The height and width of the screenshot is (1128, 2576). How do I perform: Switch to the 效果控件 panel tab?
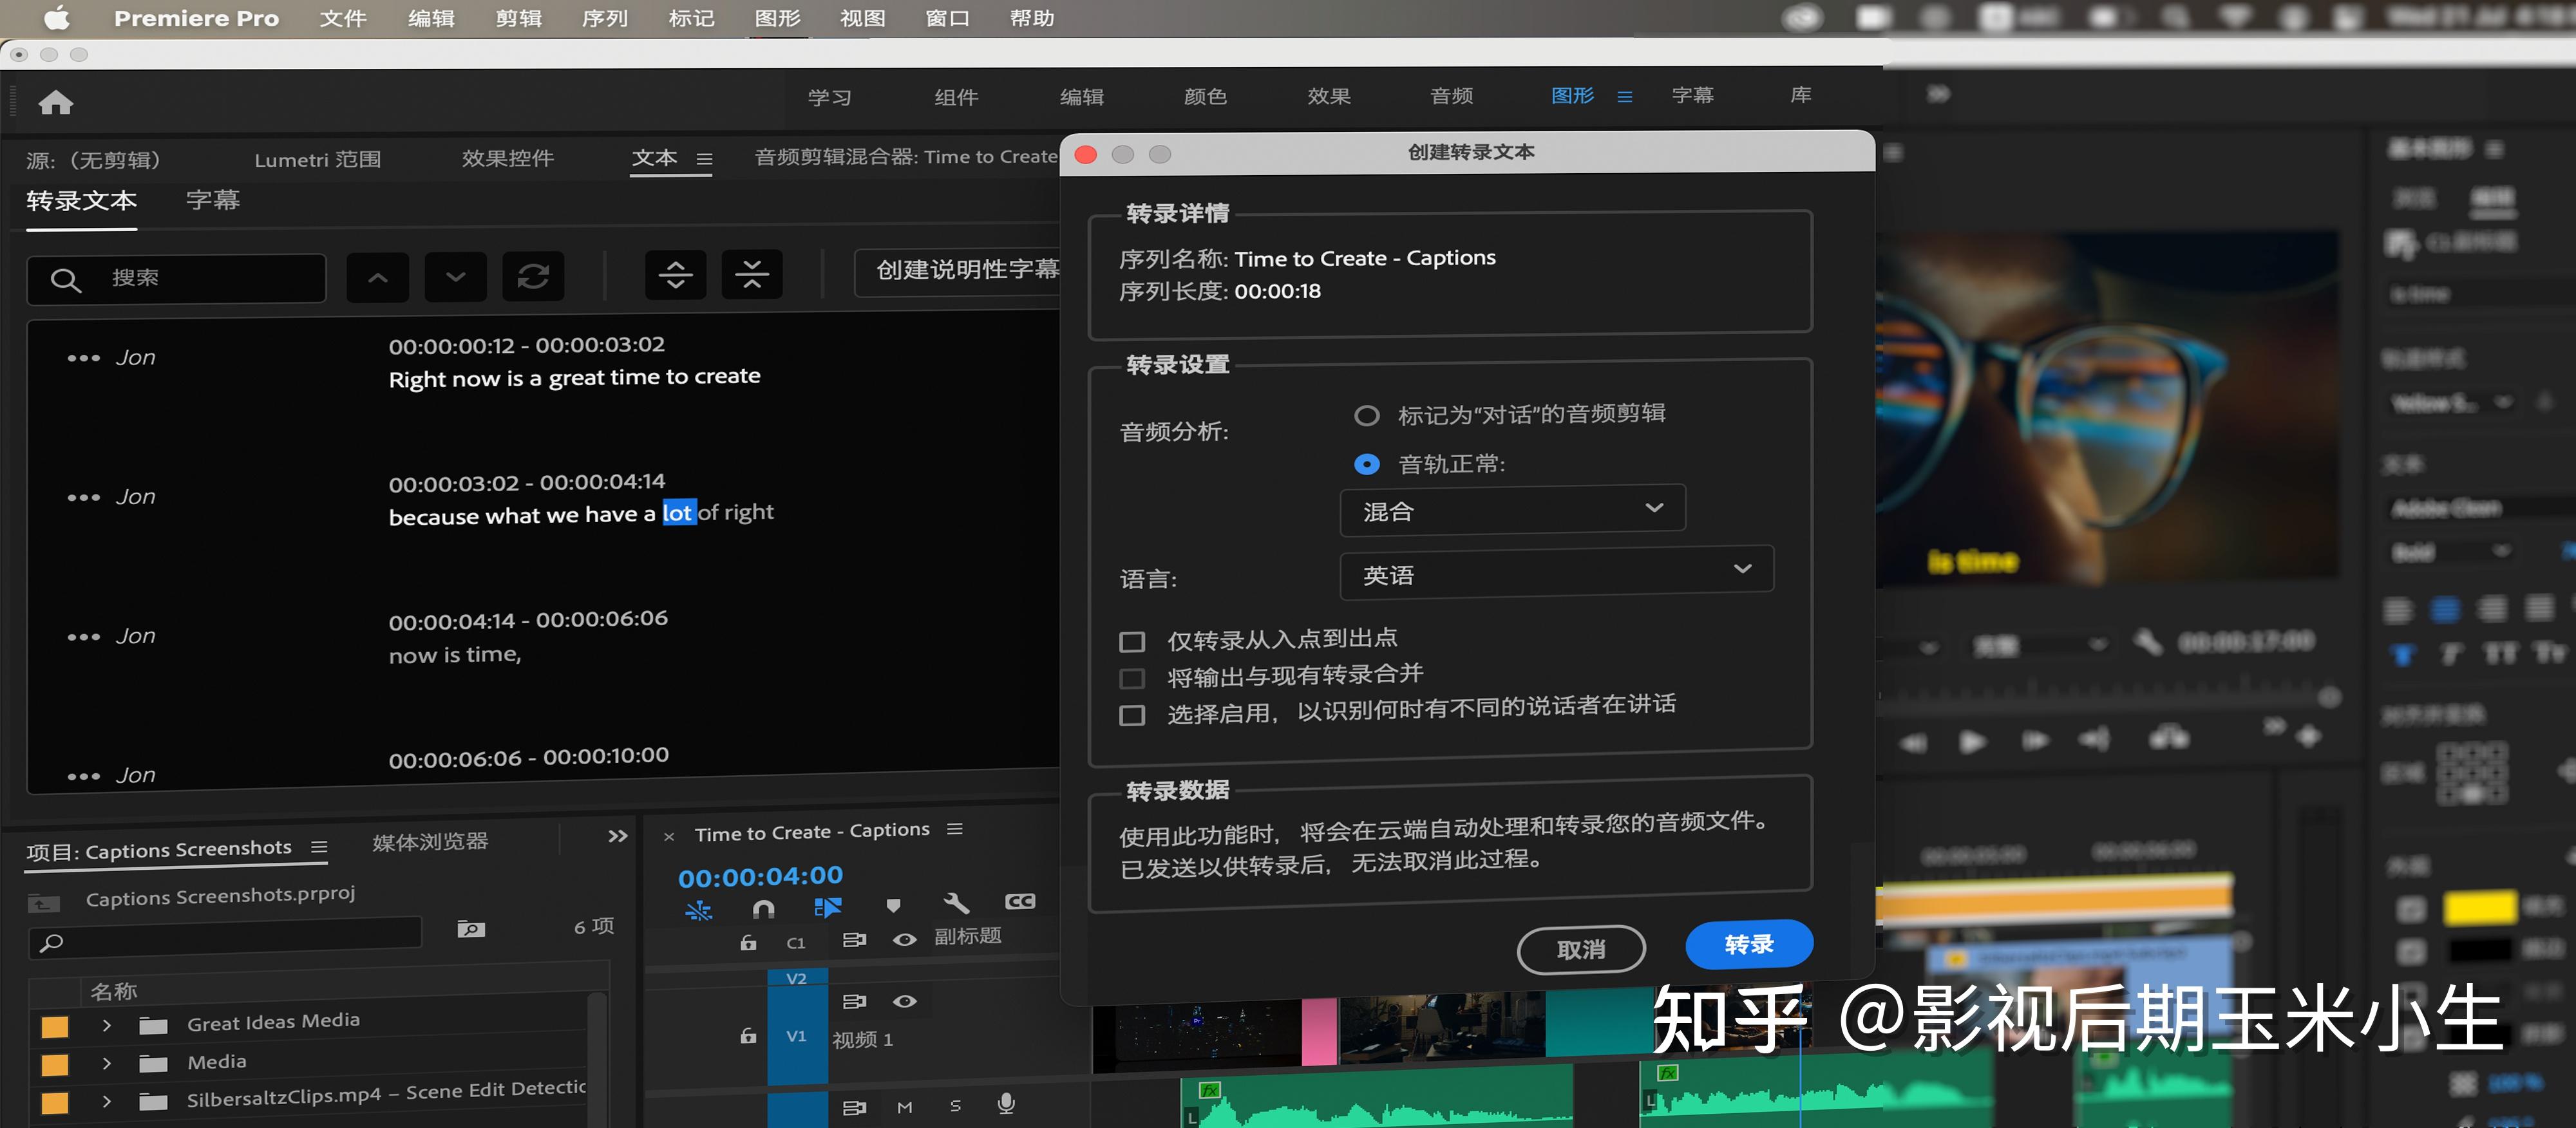tap(508, 158)
